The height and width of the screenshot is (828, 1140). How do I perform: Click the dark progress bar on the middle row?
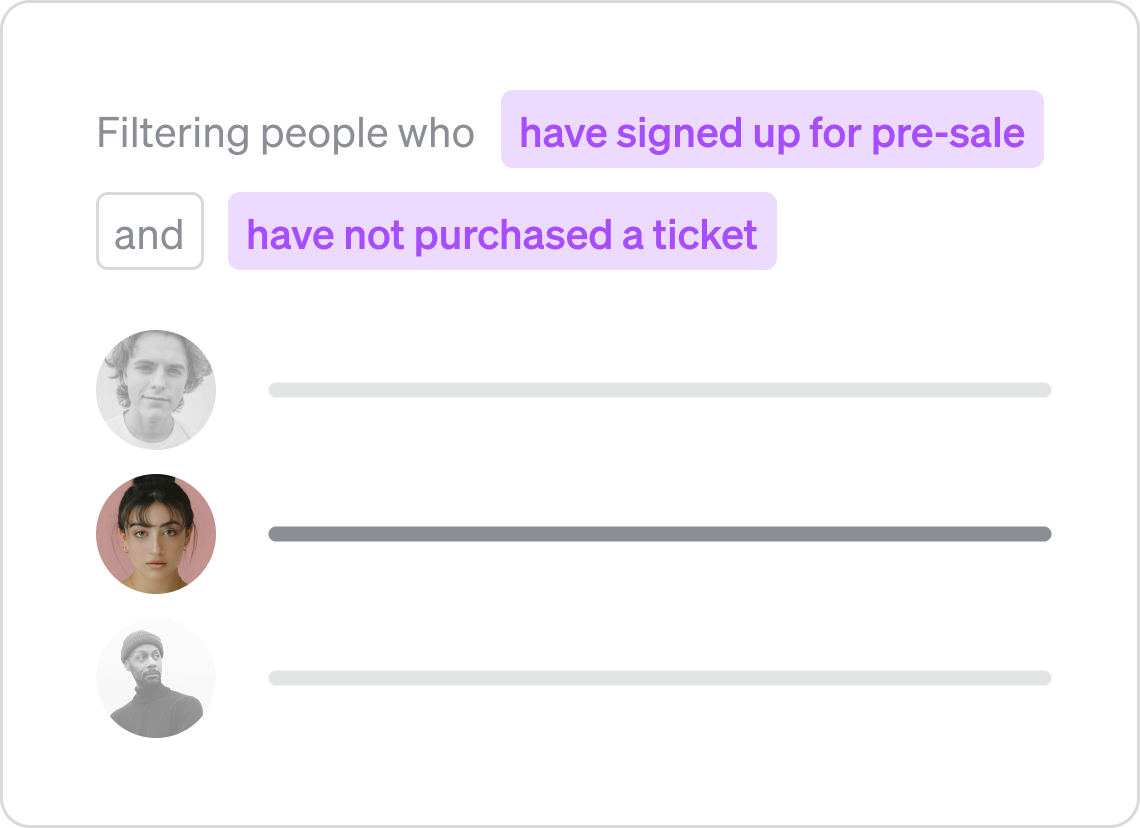(x=658, y=533)
